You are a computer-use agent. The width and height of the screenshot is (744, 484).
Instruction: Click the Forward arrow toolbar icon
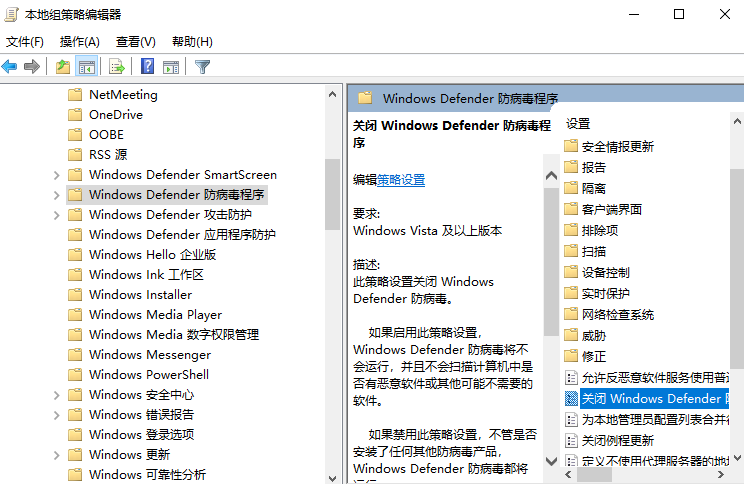click(32, 67)
